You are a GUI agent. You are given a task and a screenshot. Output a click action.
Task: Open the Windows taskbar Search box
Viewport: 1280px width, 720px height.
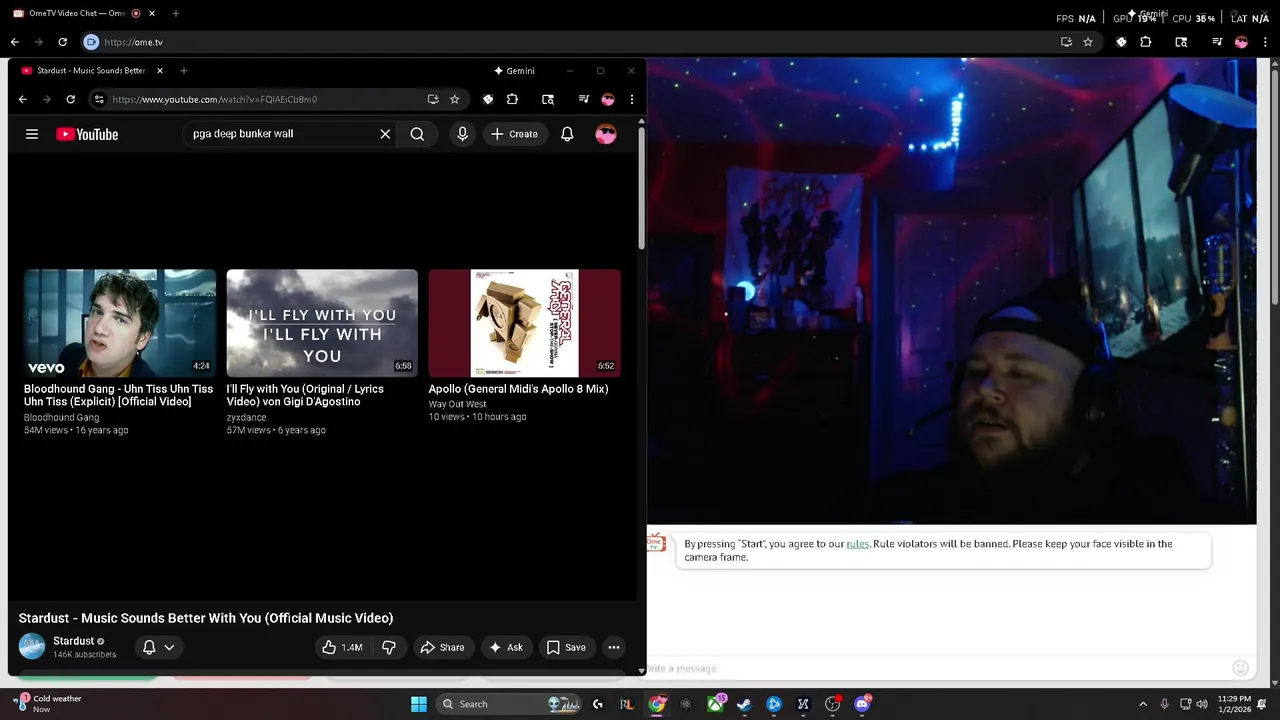pos(510,704)
